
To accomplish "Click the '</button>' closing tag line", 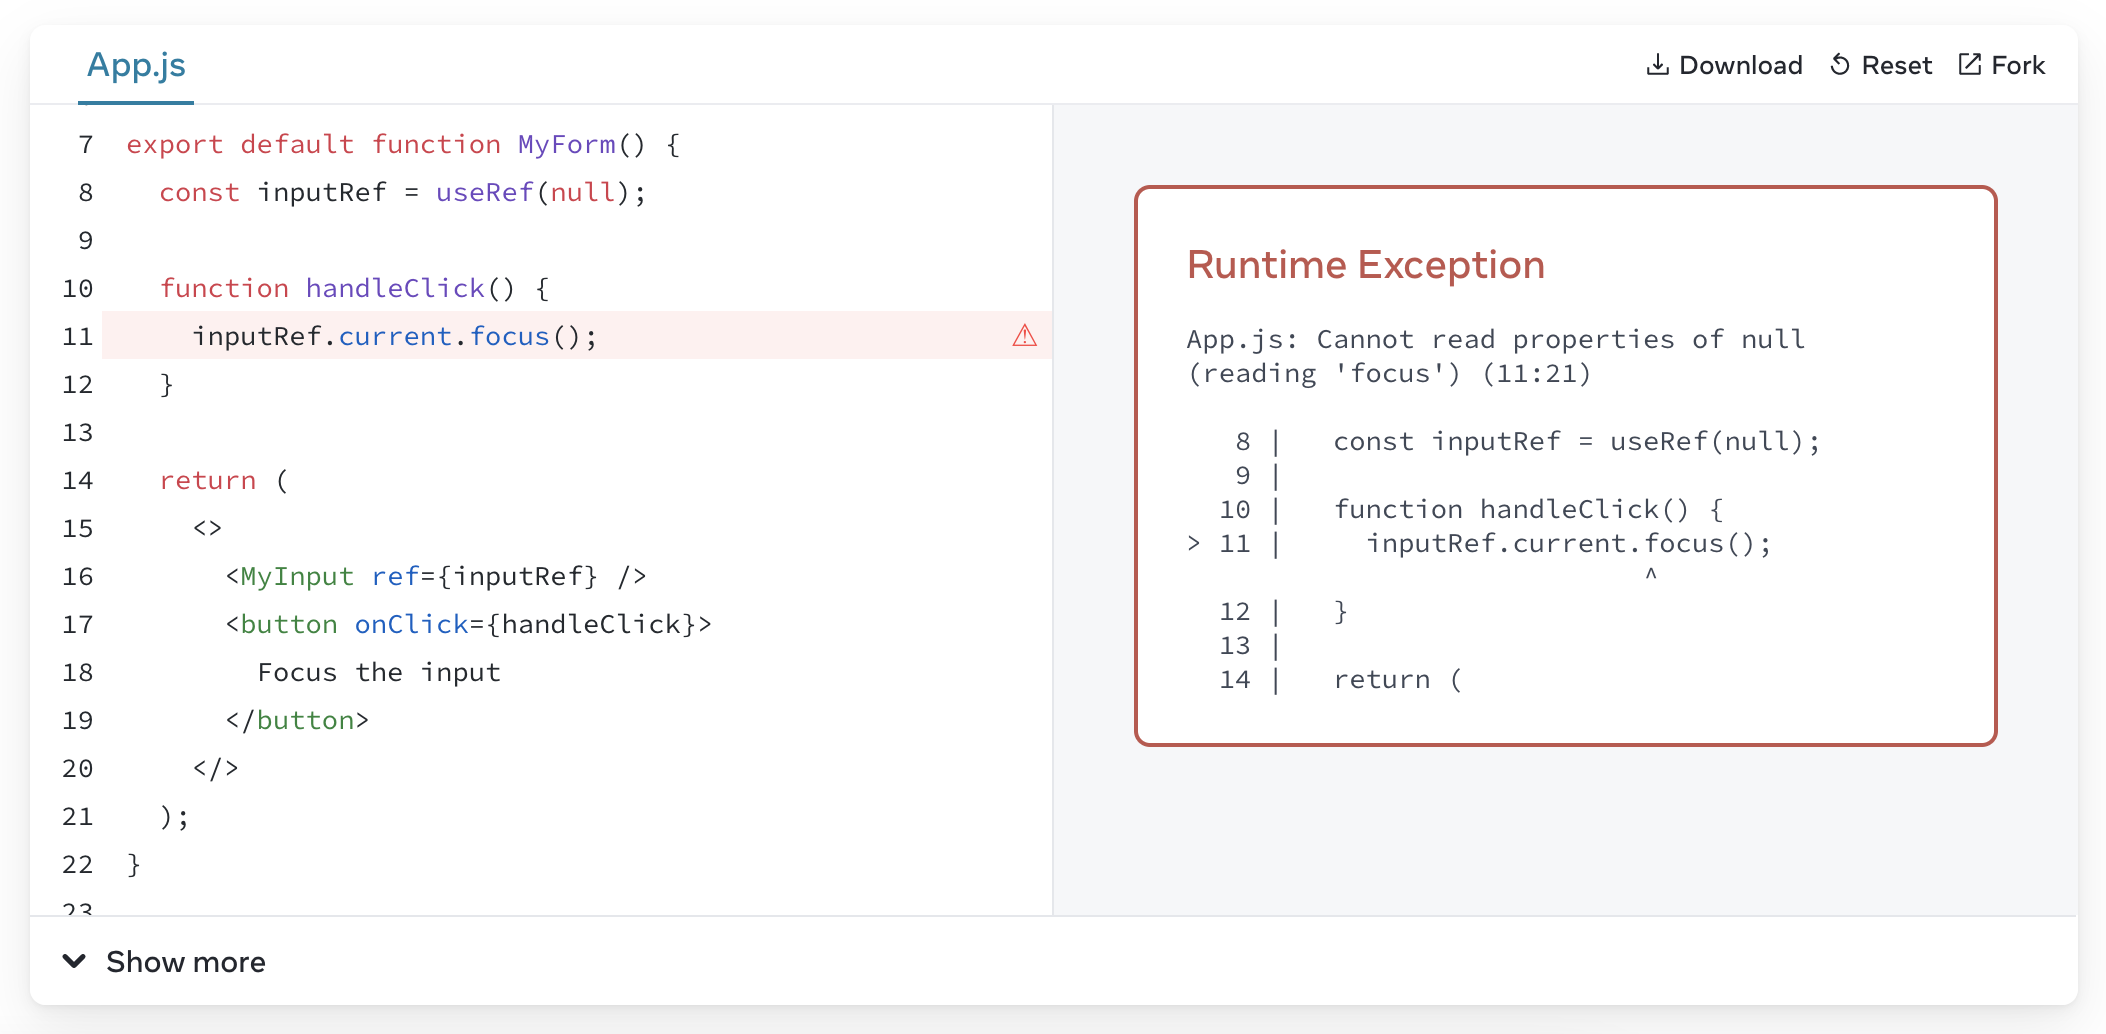I will click(297, 720).
